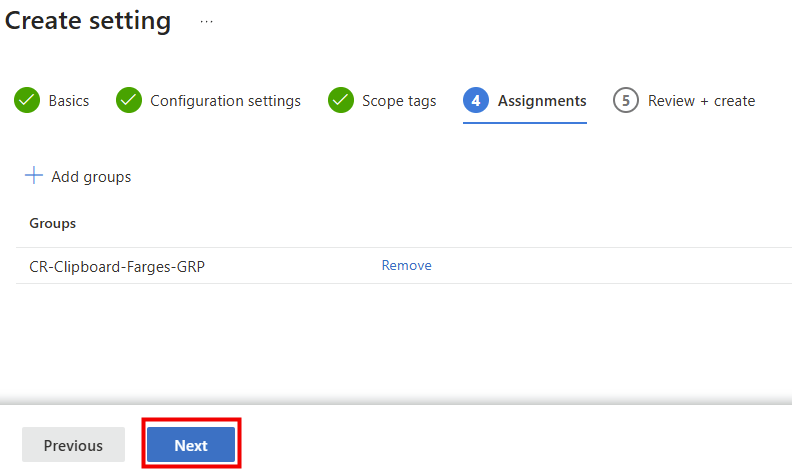The image size is (792, 475).
Task: Select the Assignments step
Action: (x=525, y=101)
